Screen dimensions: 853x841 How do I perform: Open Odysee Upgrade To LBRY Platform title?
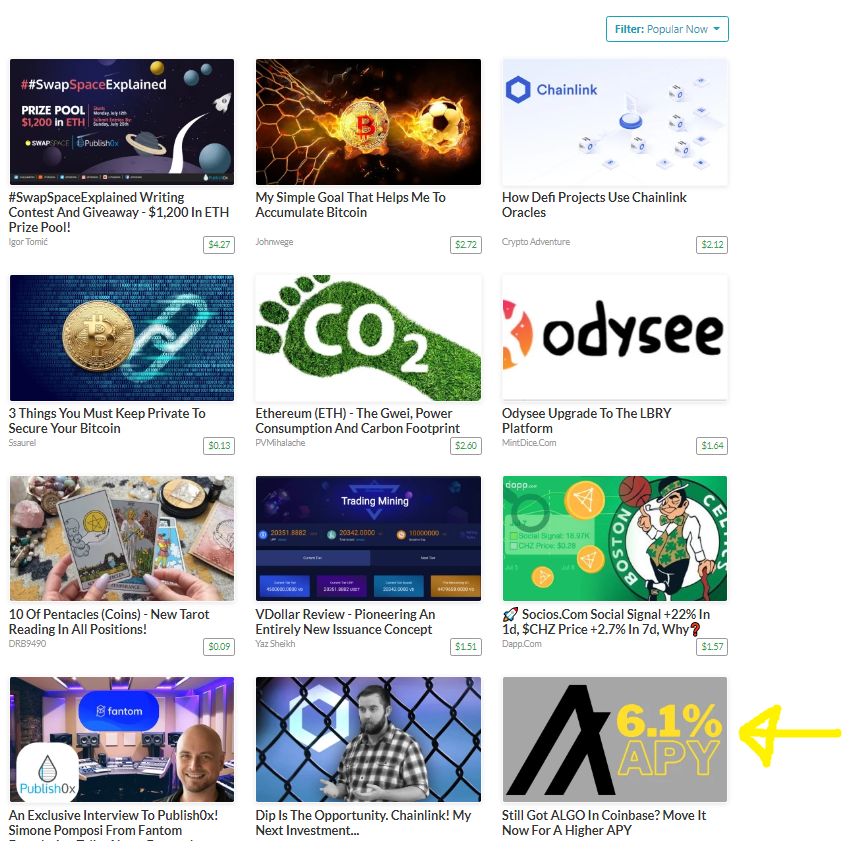pyautogui.click(x=586, y=420)
